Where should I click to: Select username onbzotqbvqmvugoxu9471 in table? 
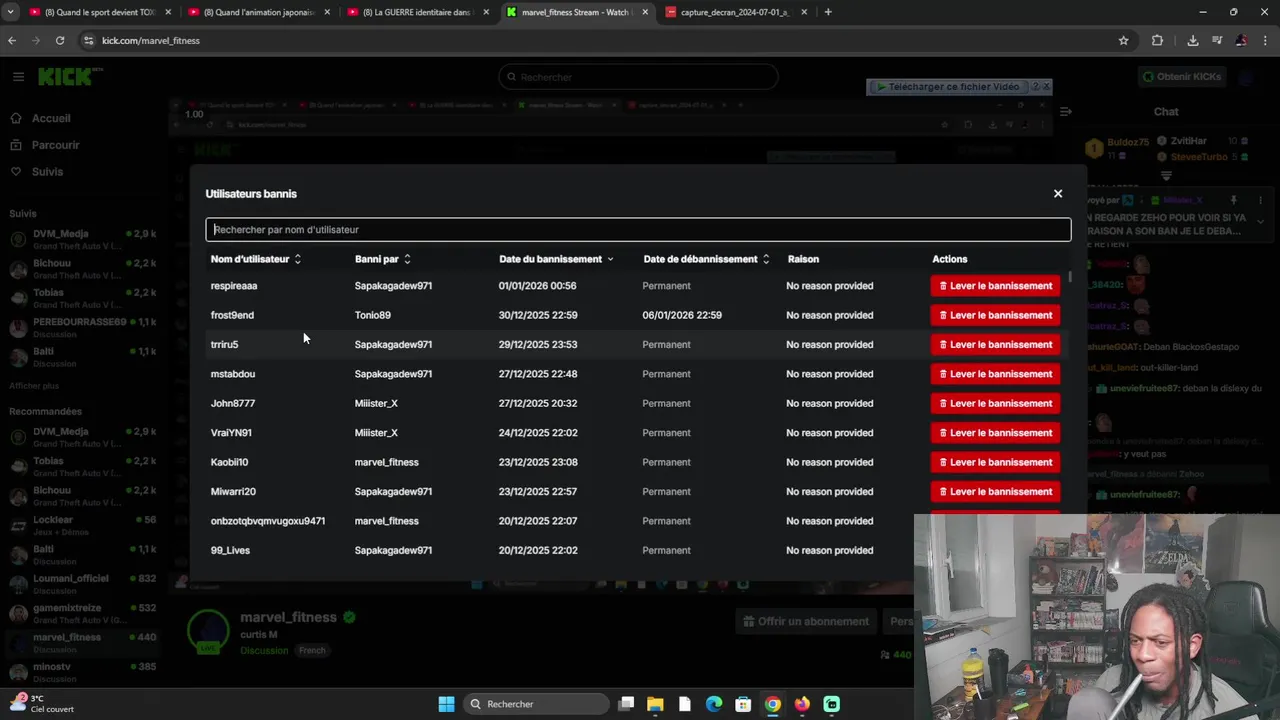pyautogui.click(x=268, y=521)
